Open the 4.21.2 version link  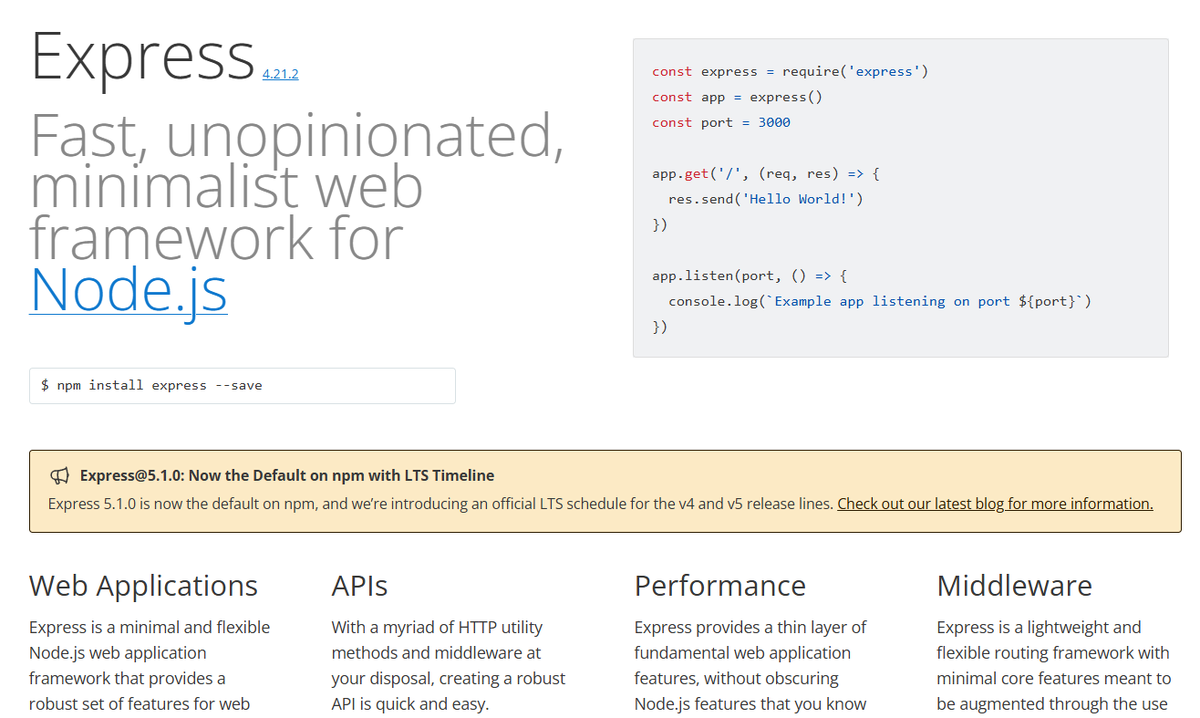(280, 74)
